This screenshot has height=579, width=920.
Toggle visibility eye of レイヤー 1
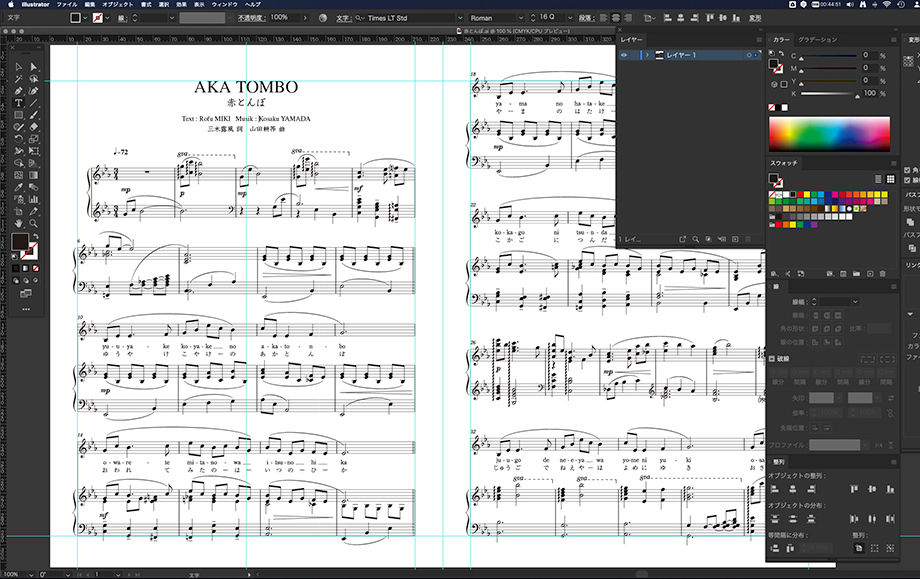(x=624, y=55)
